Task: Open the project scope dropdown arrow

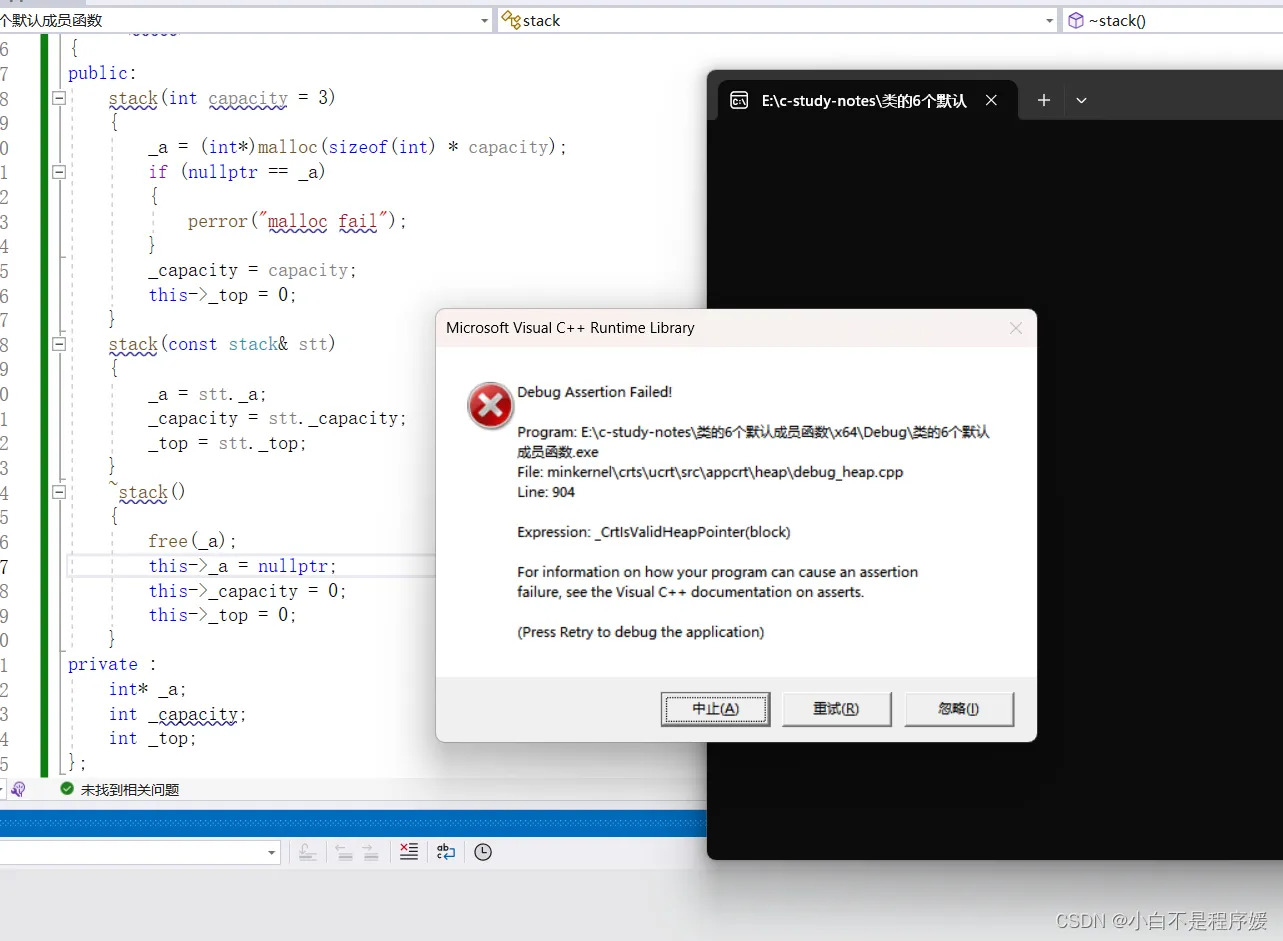Action: 485,20
